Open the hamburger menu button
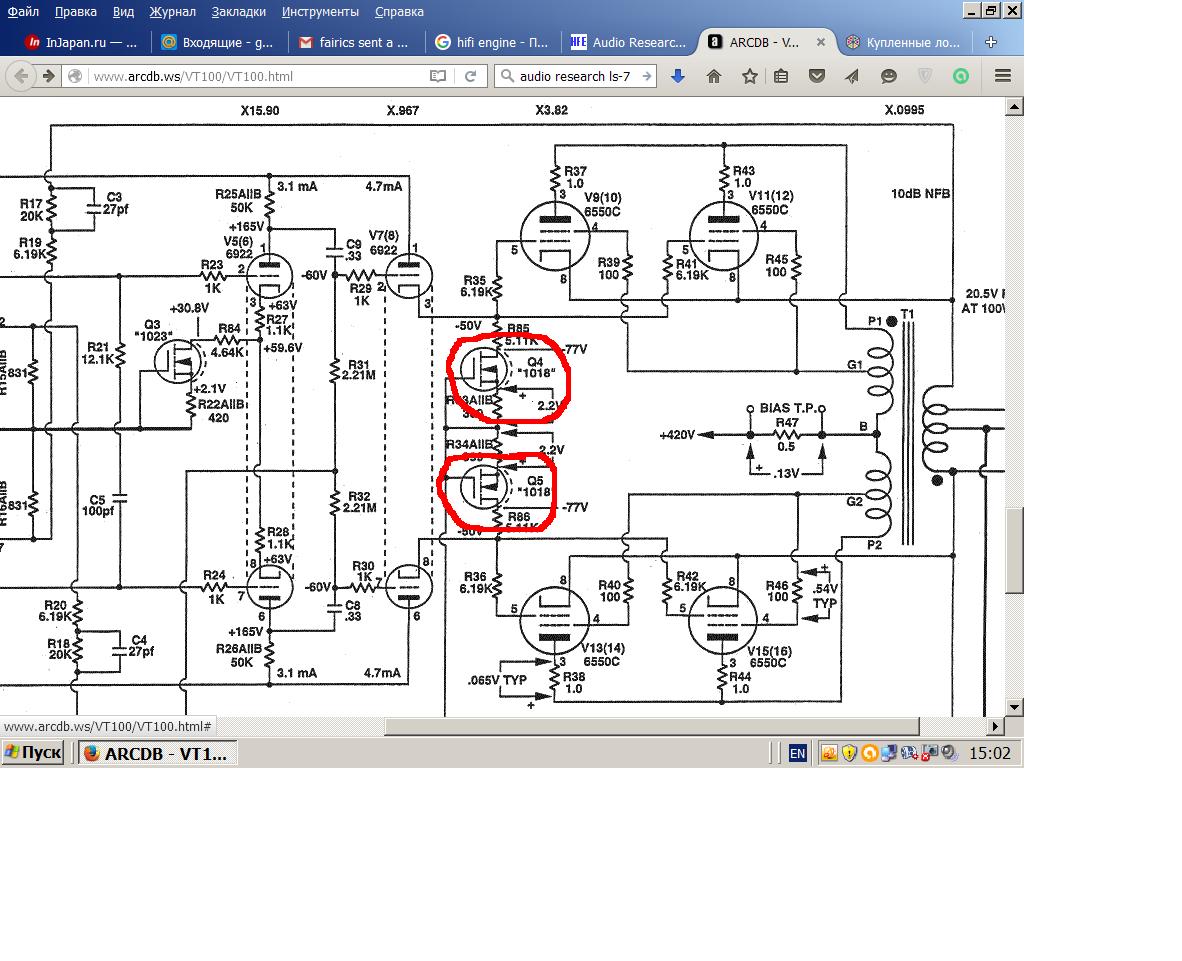 (x=1002, y=76)
